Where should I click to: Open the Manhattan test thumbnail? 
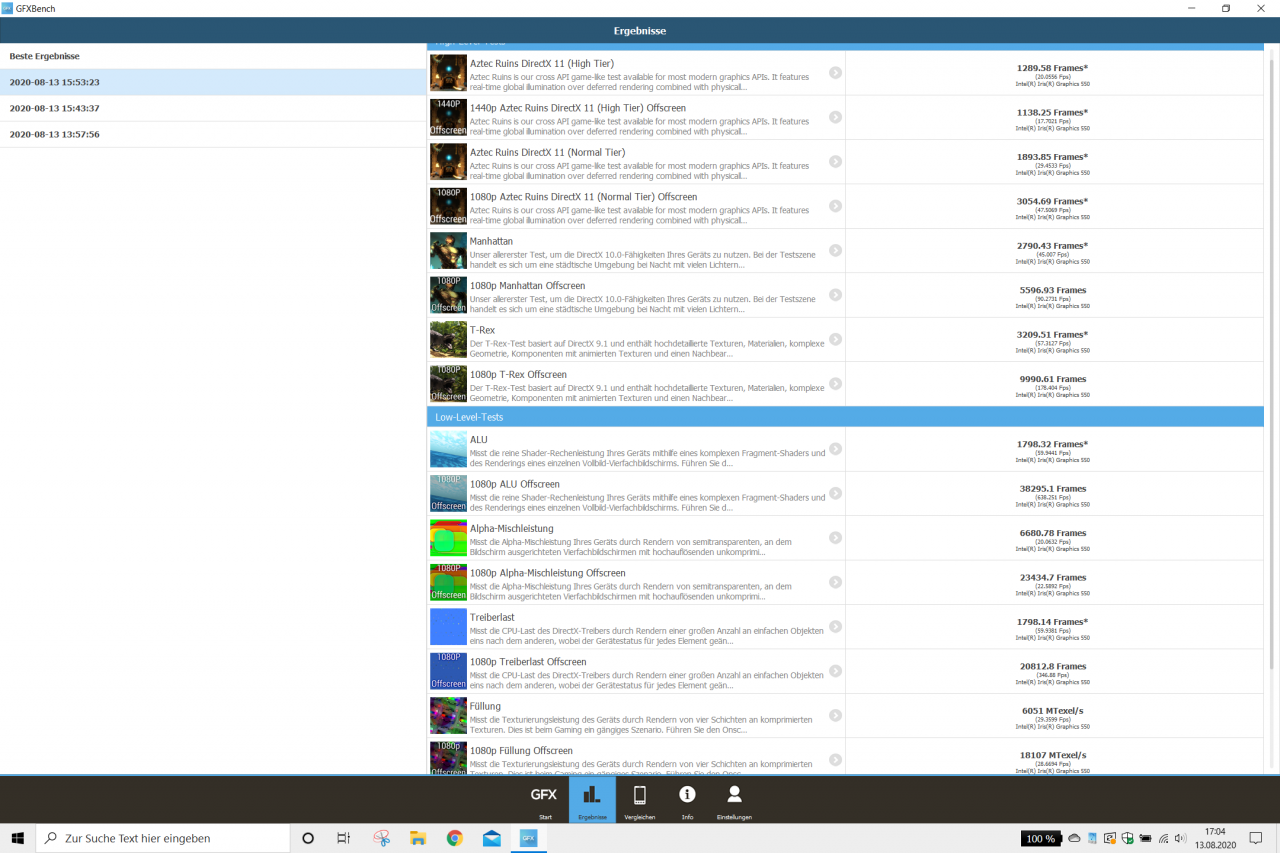[x=448, y=251]
